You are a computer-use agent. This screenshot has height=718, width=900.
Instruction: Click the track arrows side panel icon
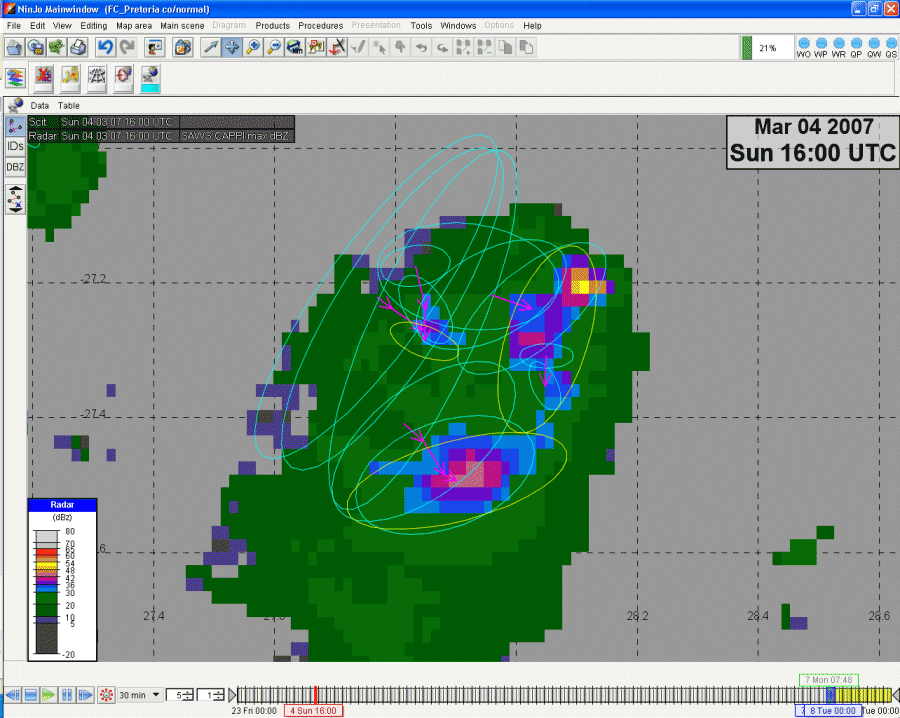15,200
